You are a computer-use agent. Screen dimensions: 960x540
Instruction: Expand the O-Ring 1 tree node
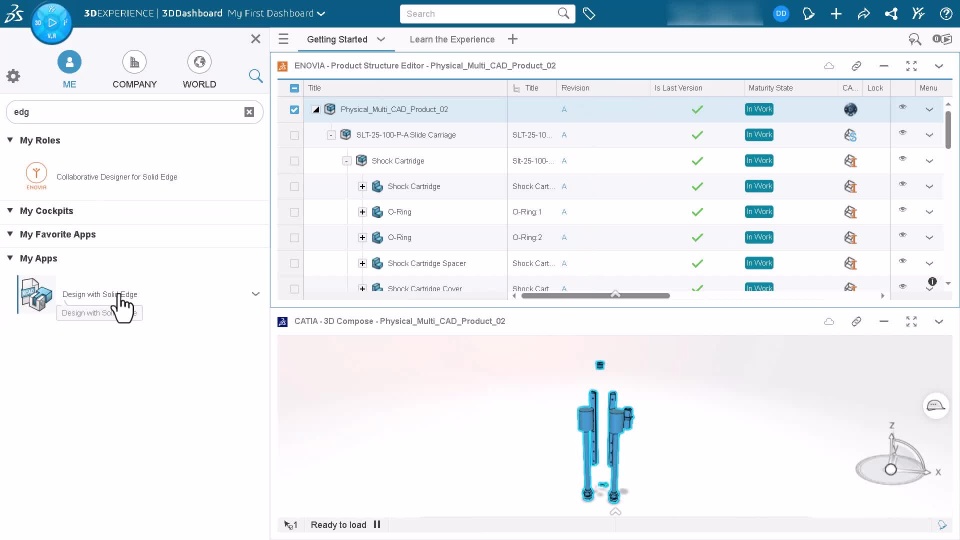coord(362,212)
